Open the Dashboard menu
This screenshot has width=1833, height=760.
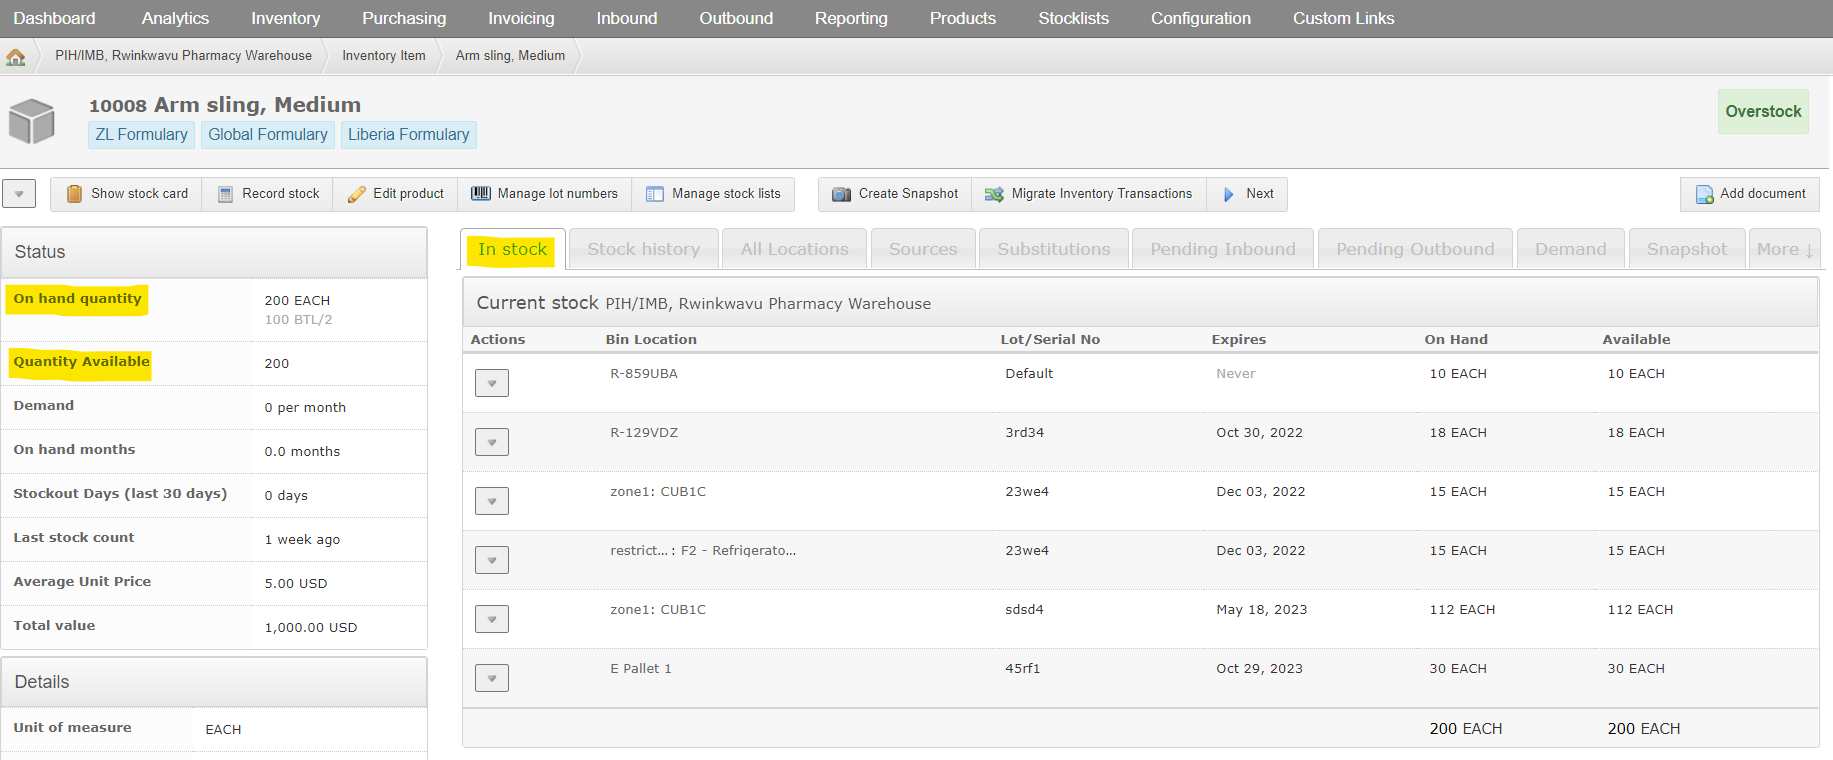click(x=54, y=18)
